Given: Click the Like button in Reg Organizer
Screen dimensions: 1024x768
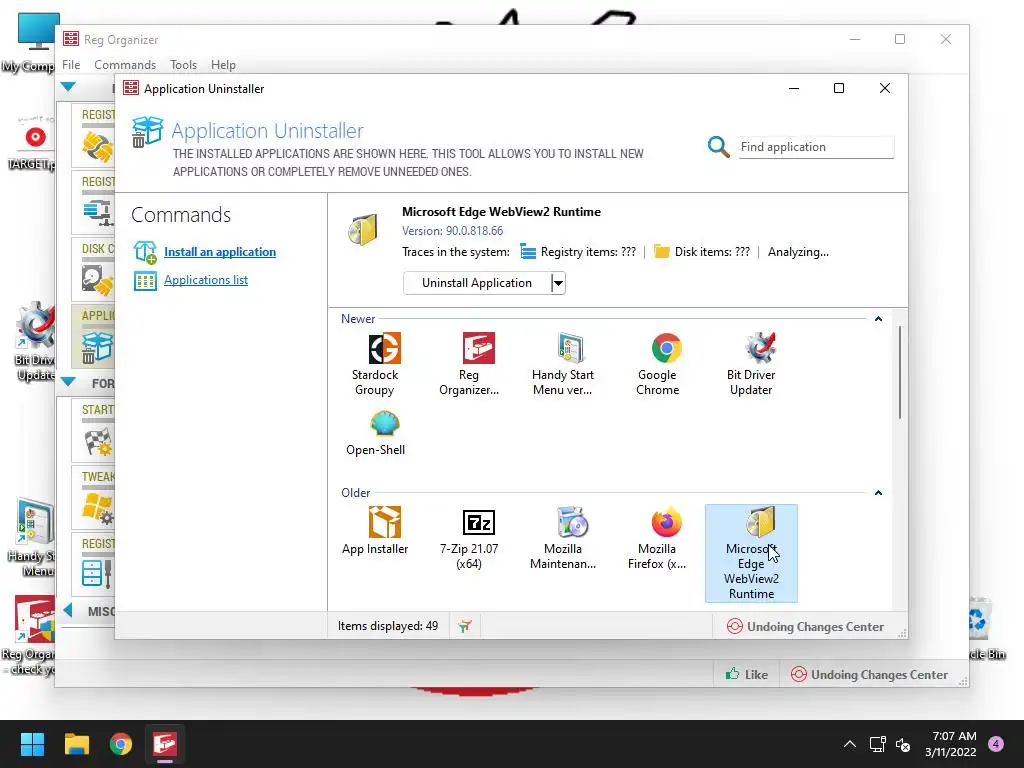Looking at the screenshot, I should click(746, 675).
